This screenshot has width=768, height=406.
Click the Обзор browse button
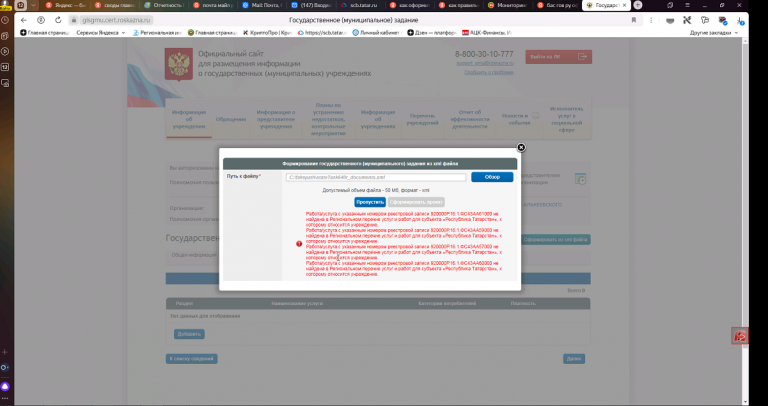pyautogui.click(x=492, y=177)
